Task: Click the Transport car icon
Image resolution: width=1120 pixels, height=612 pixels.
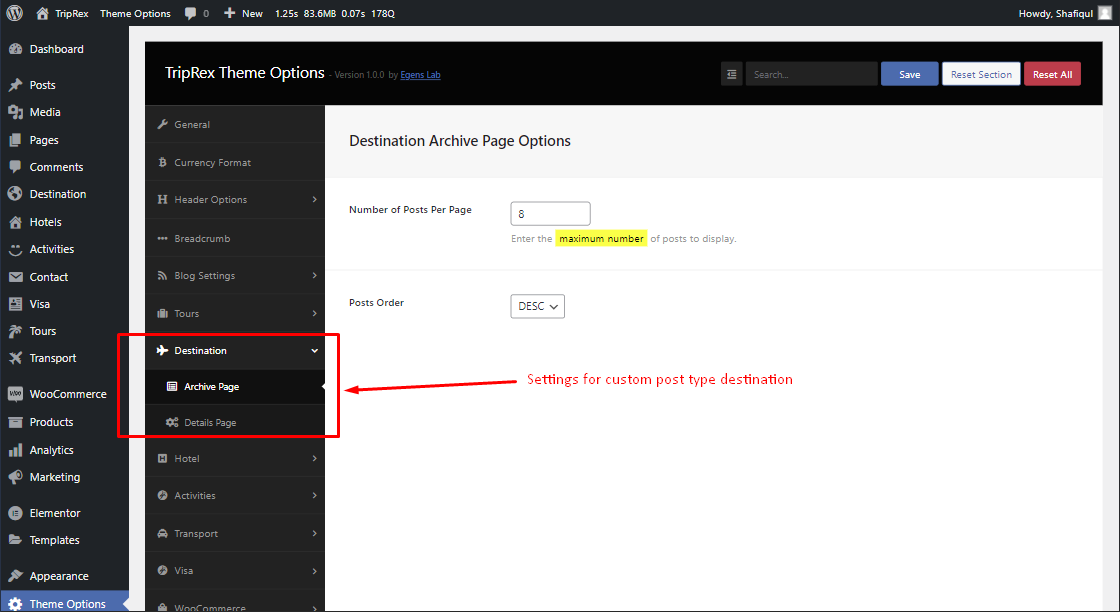Action: tap(162, 533)
